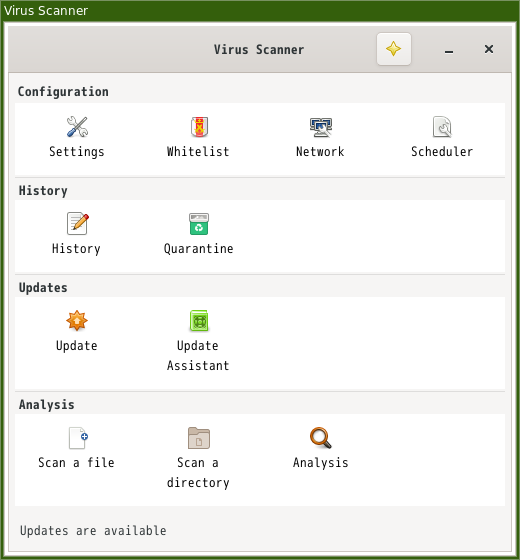Click the Analysis section heading
Image resolution: width=520 pixels, height=560 pixels.
coord(47,405)
